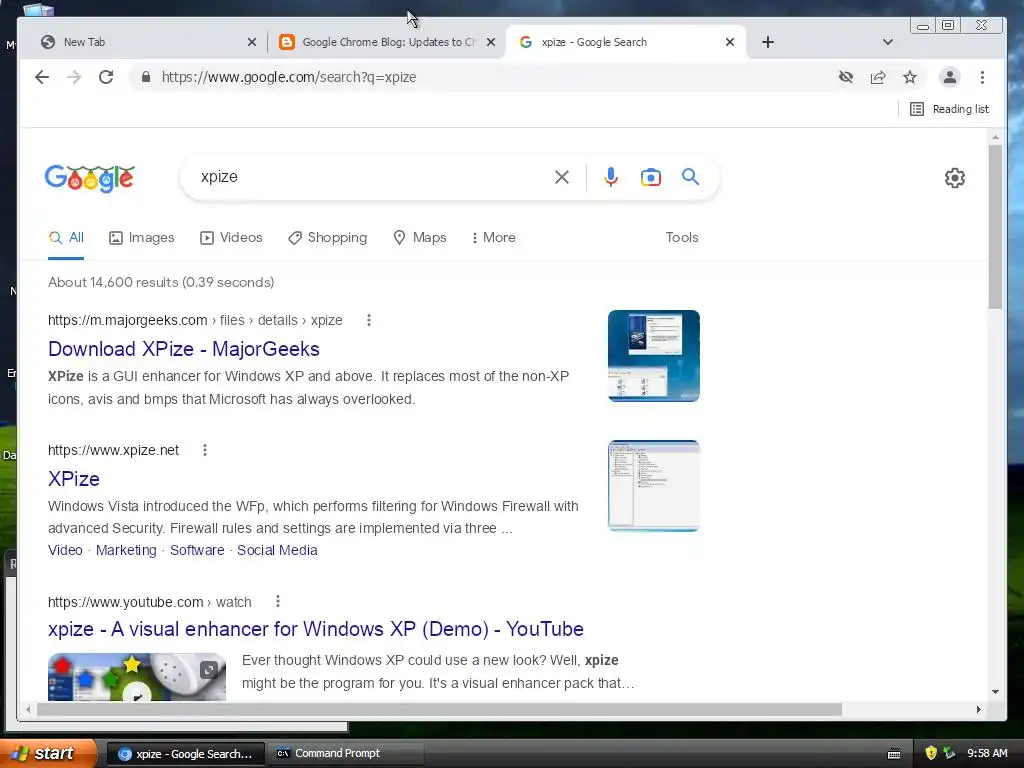This screenshot has height=768, width=1024.
Task: Click the MajorGeeks result thumbnail
Action: [654, 356]
